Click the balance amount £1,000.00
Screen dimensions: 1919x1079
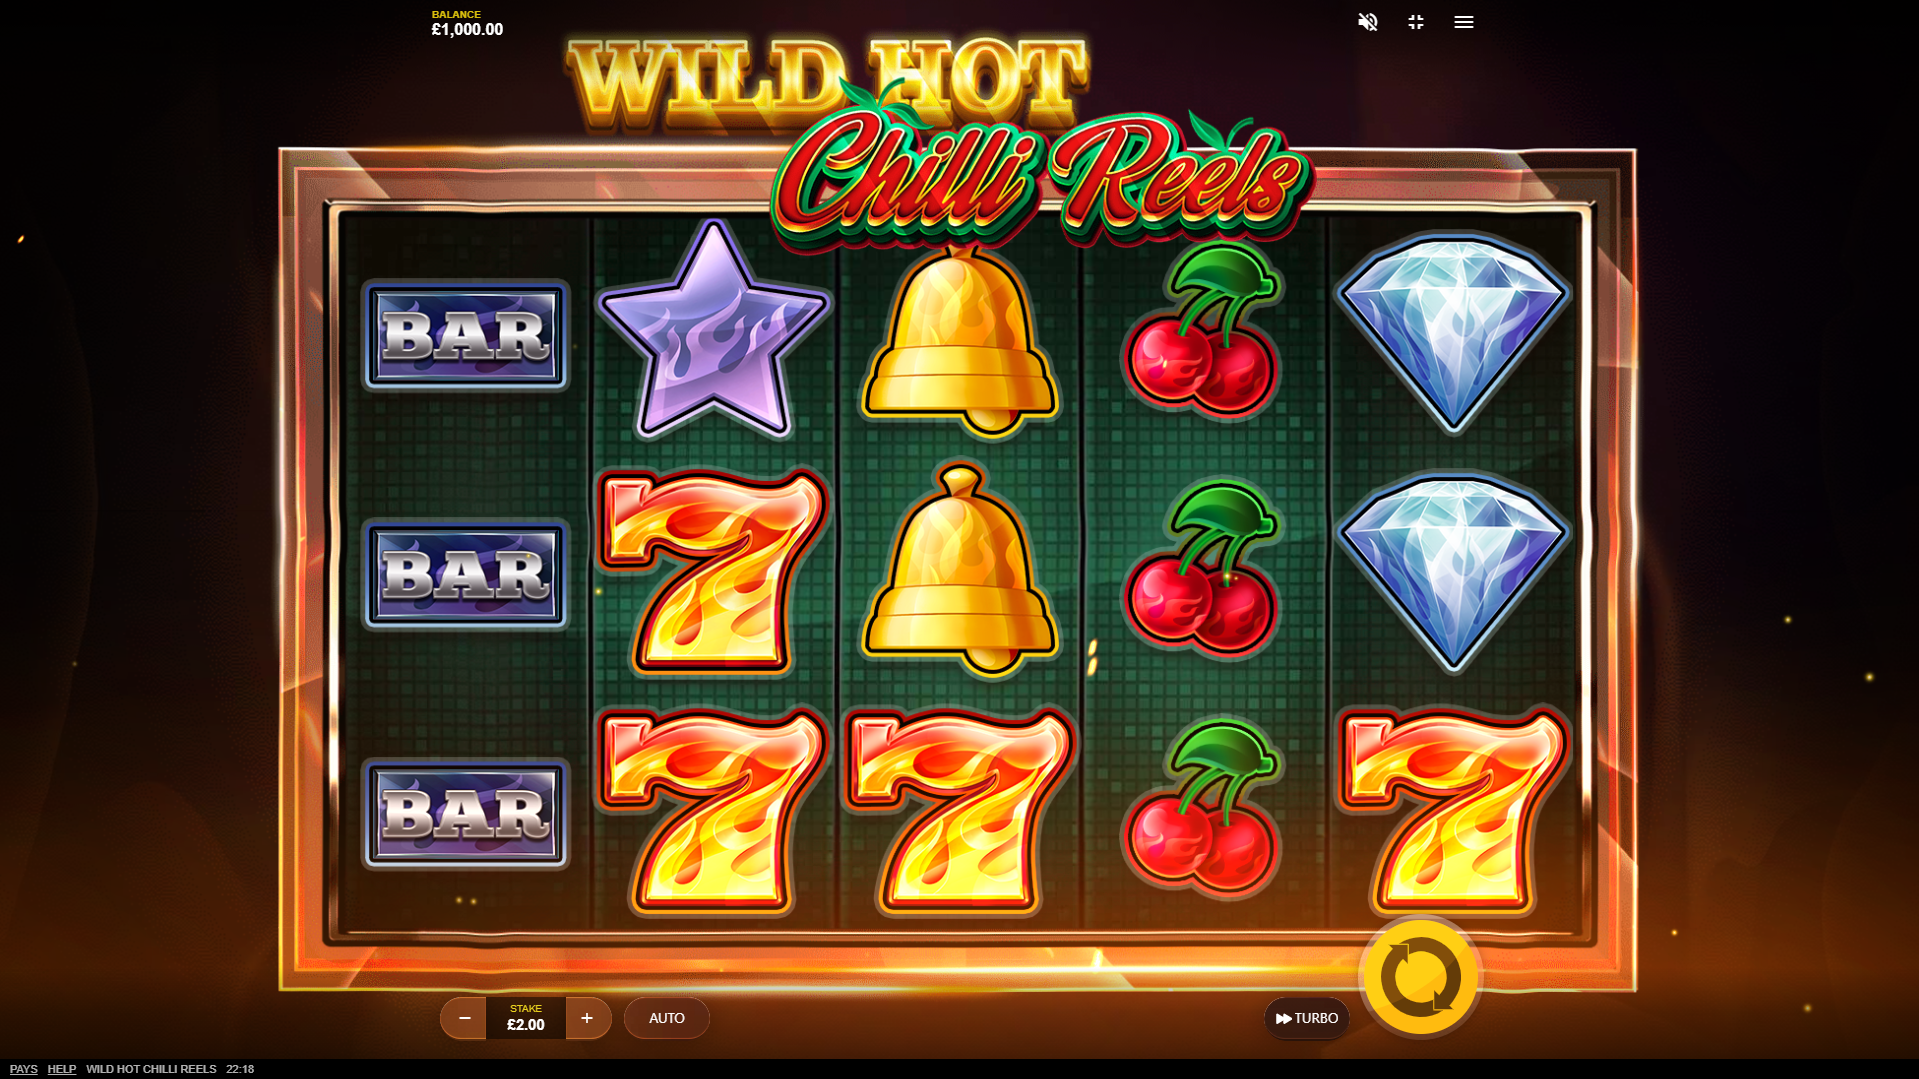tap(467, 30)
